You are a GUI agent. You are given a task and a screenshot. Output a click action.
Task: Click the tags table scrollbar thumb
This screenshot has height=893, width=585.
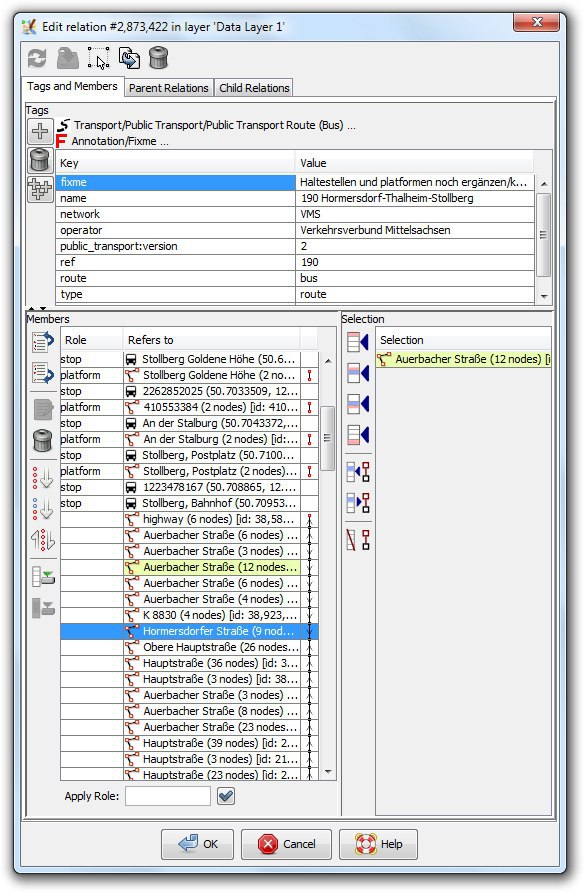pos(543,235)
